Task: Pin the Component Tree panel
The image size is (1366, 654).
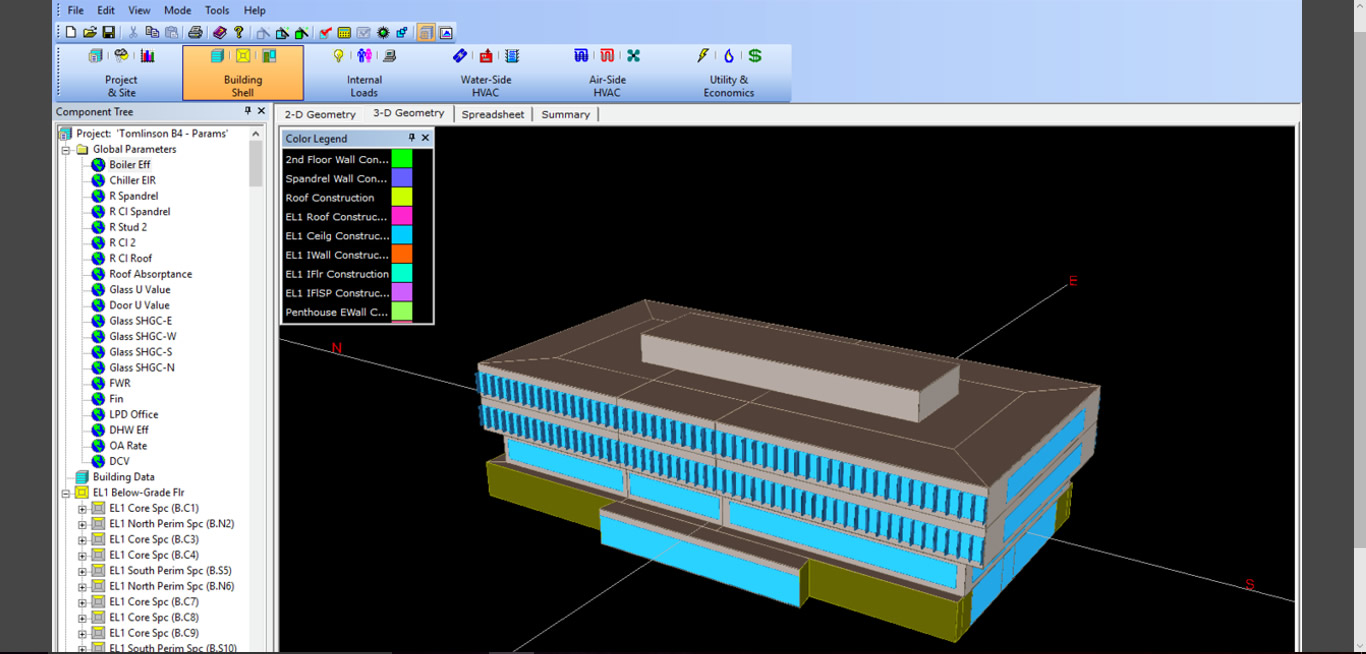Action: coord(248,111)
